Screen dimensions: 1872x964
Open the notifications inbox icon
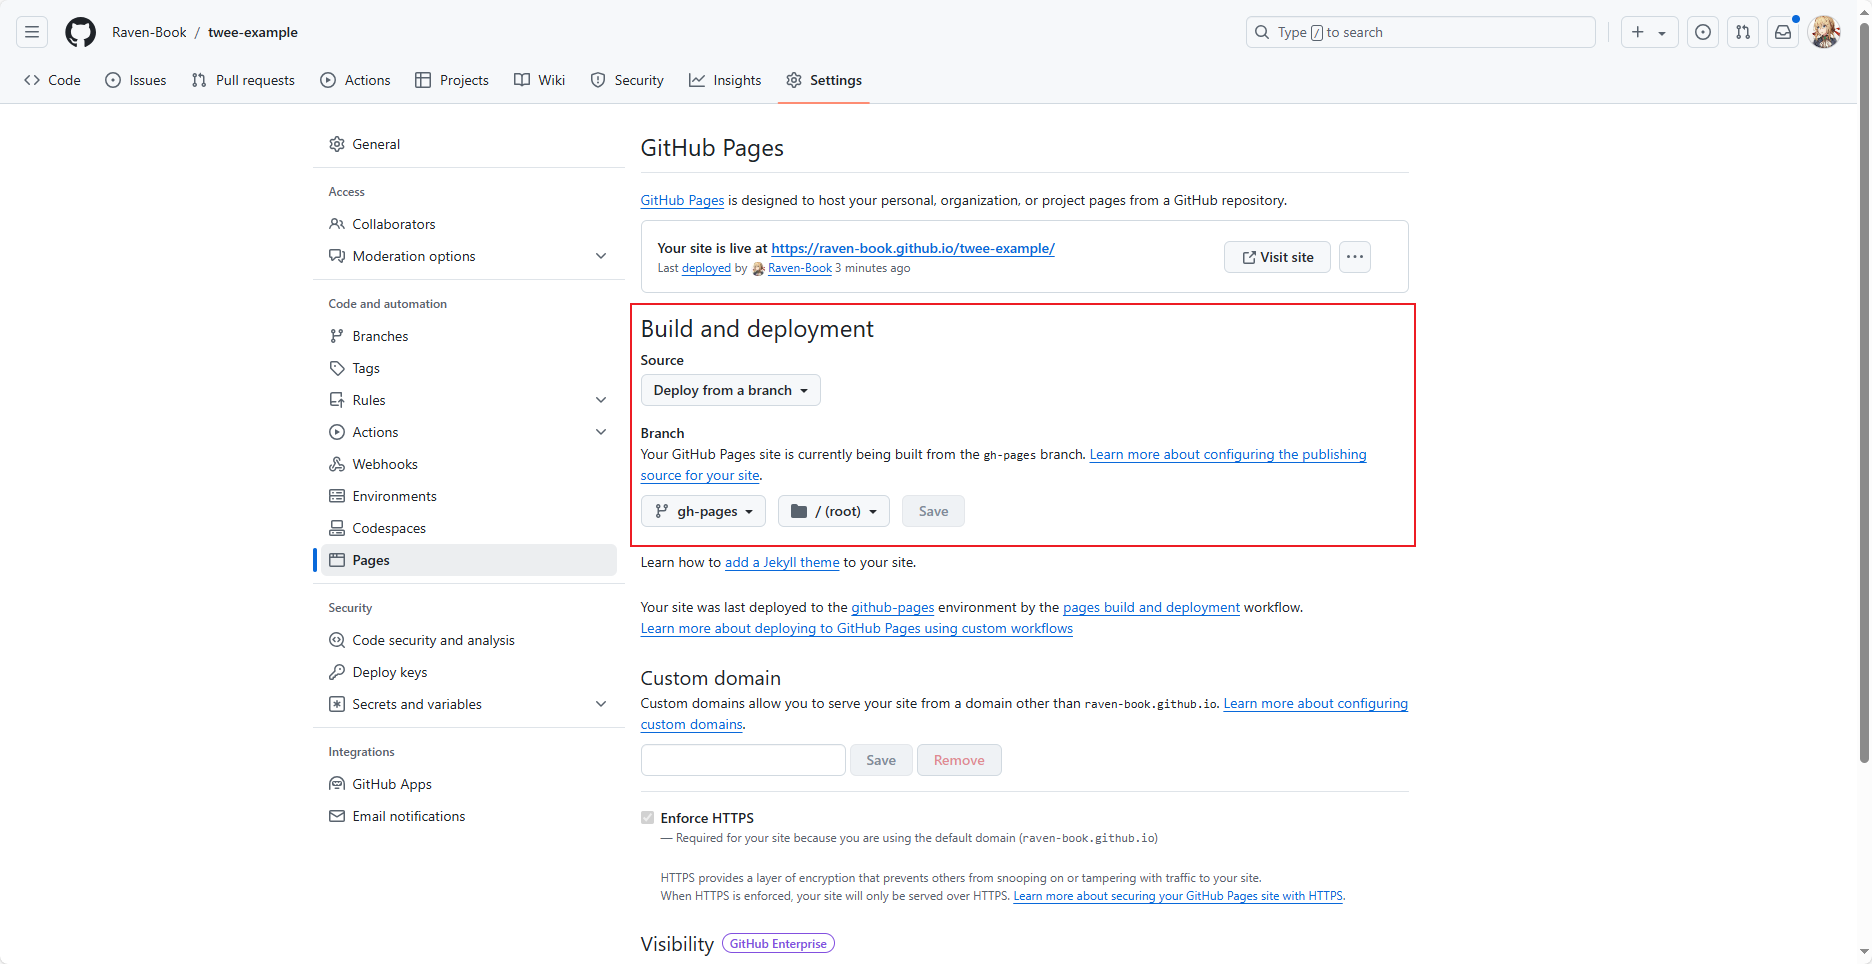(1783, 32)
